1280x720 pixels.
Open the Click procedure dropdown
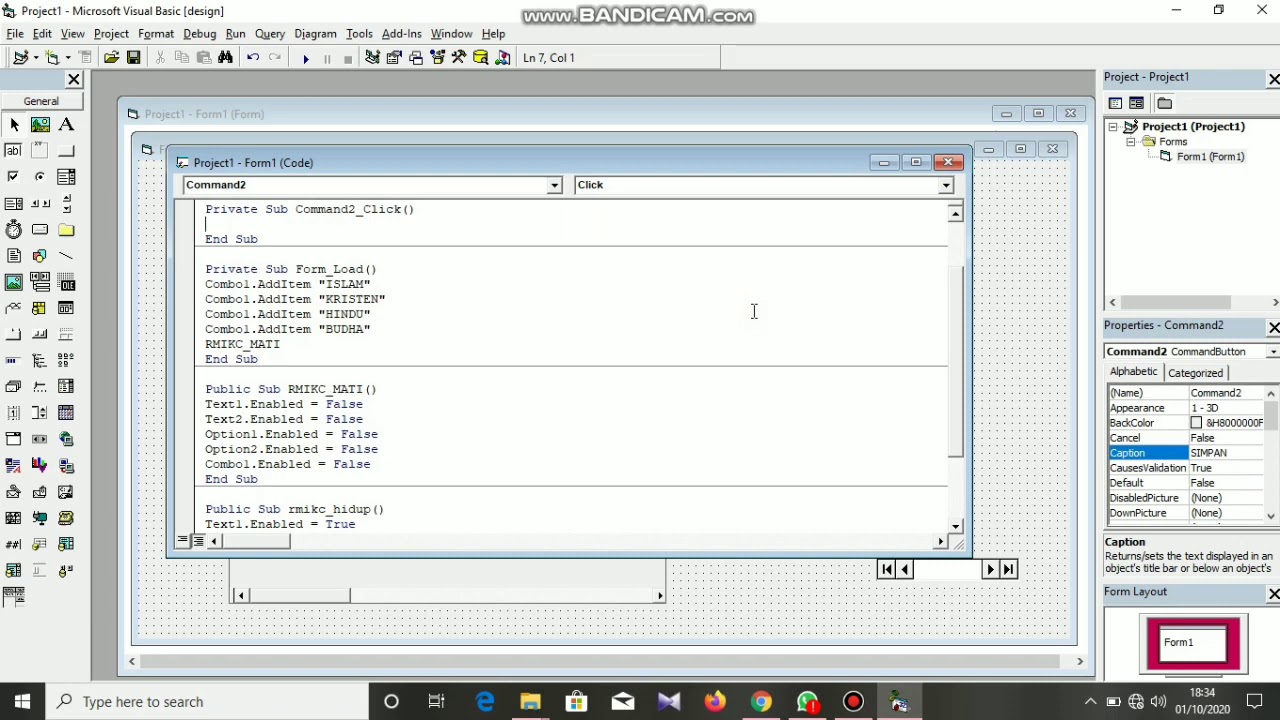(x=945, y=185)
